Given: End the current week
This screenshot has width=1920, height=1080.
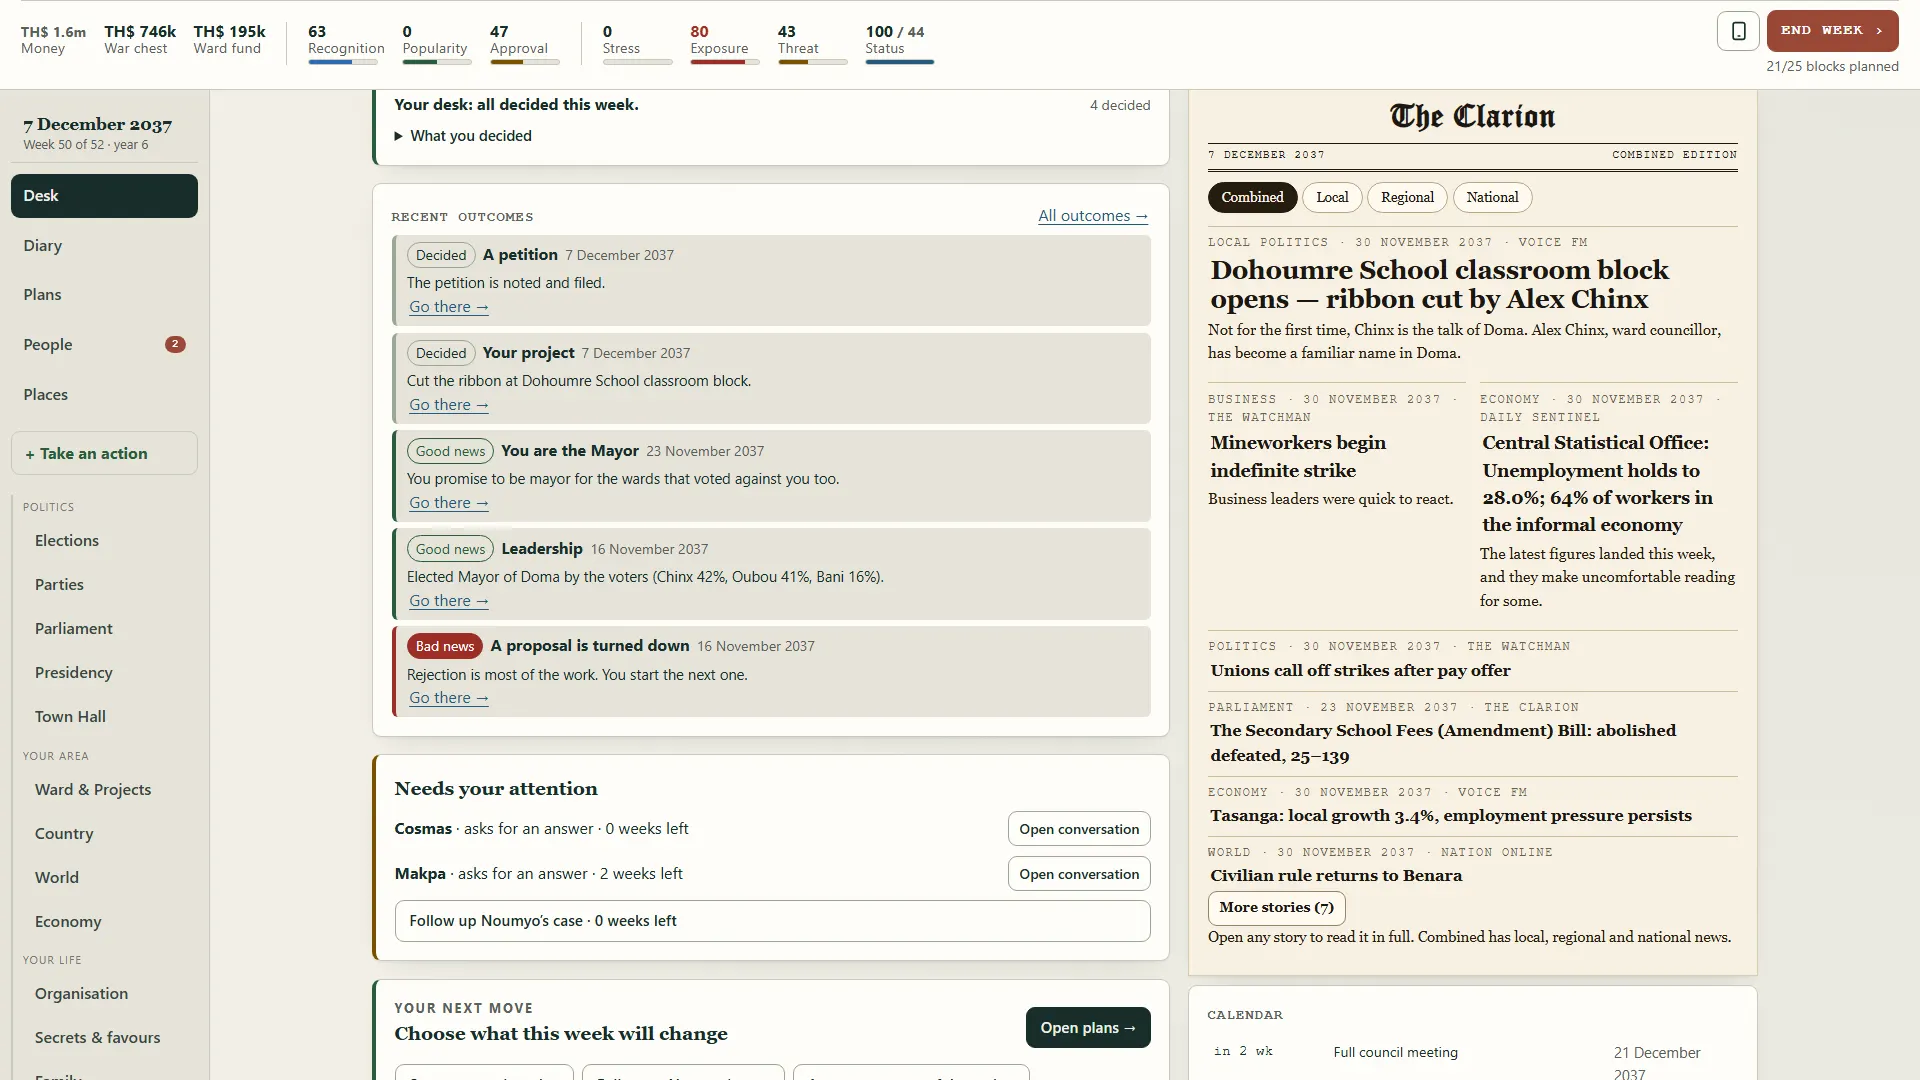Looking at the screenshot, I should tap(1832, 31).
